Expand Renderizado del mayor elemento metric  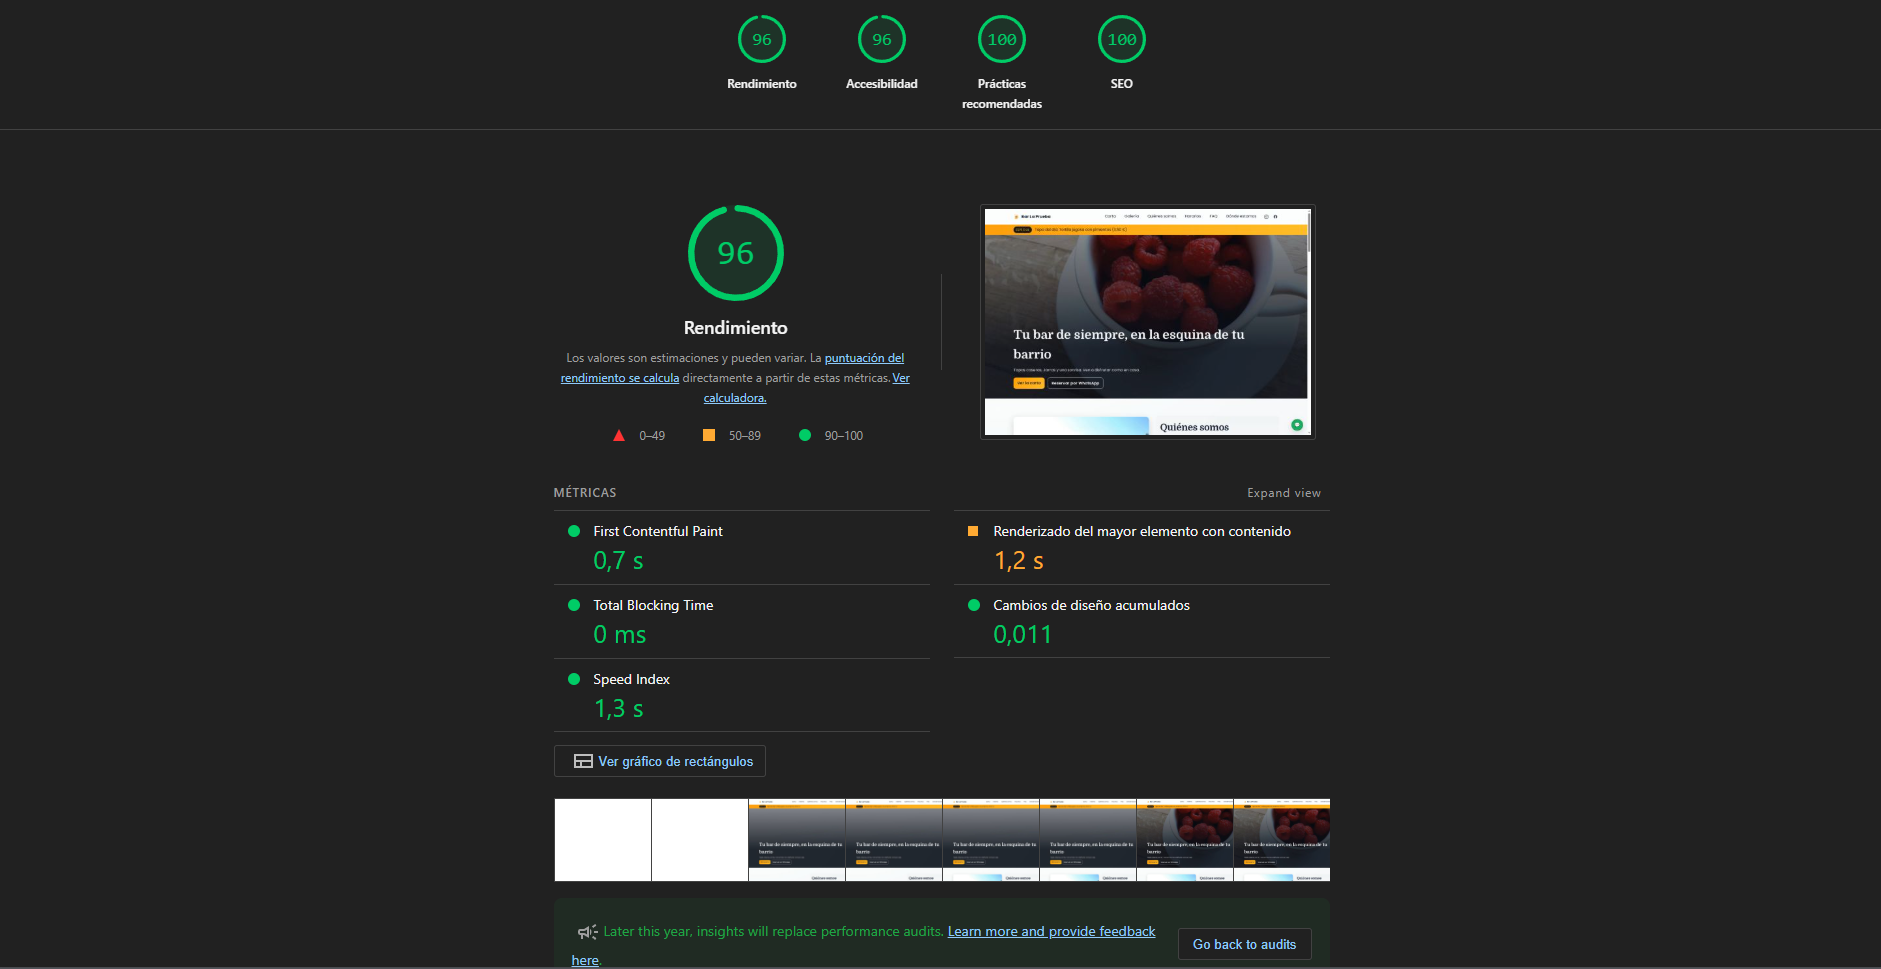[x=1141, y=531]
